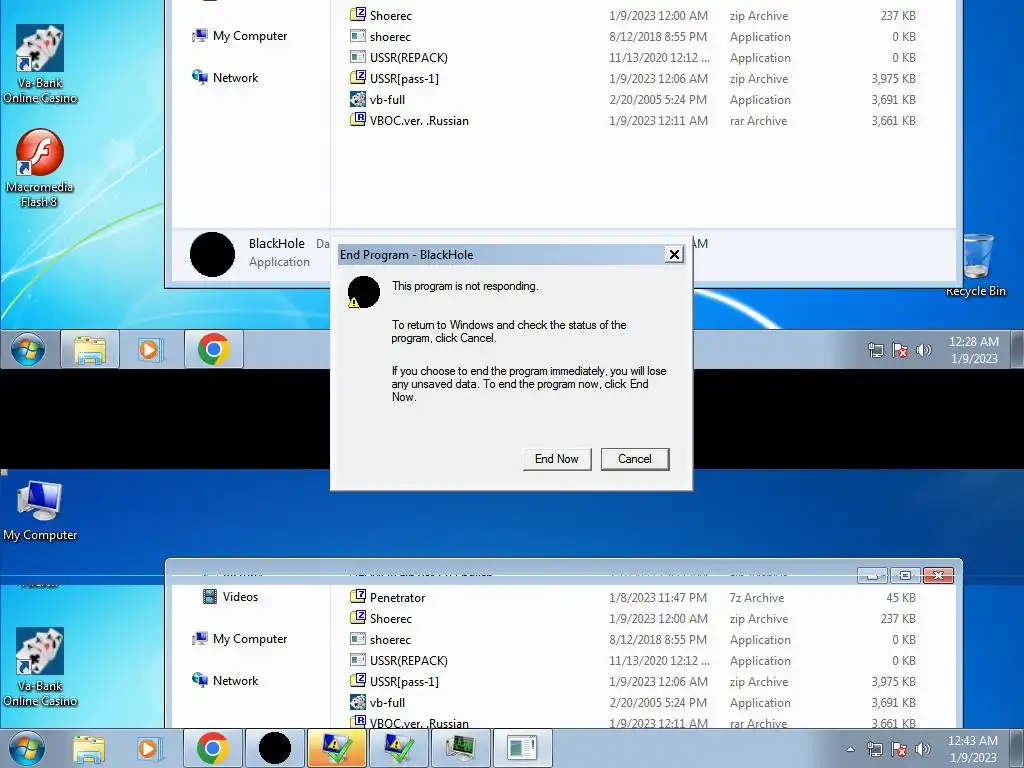This screenshot has height=768, width=1024.
Task: Select Videos in lower Explorer sidebar
Action: [x=231, y=597]
